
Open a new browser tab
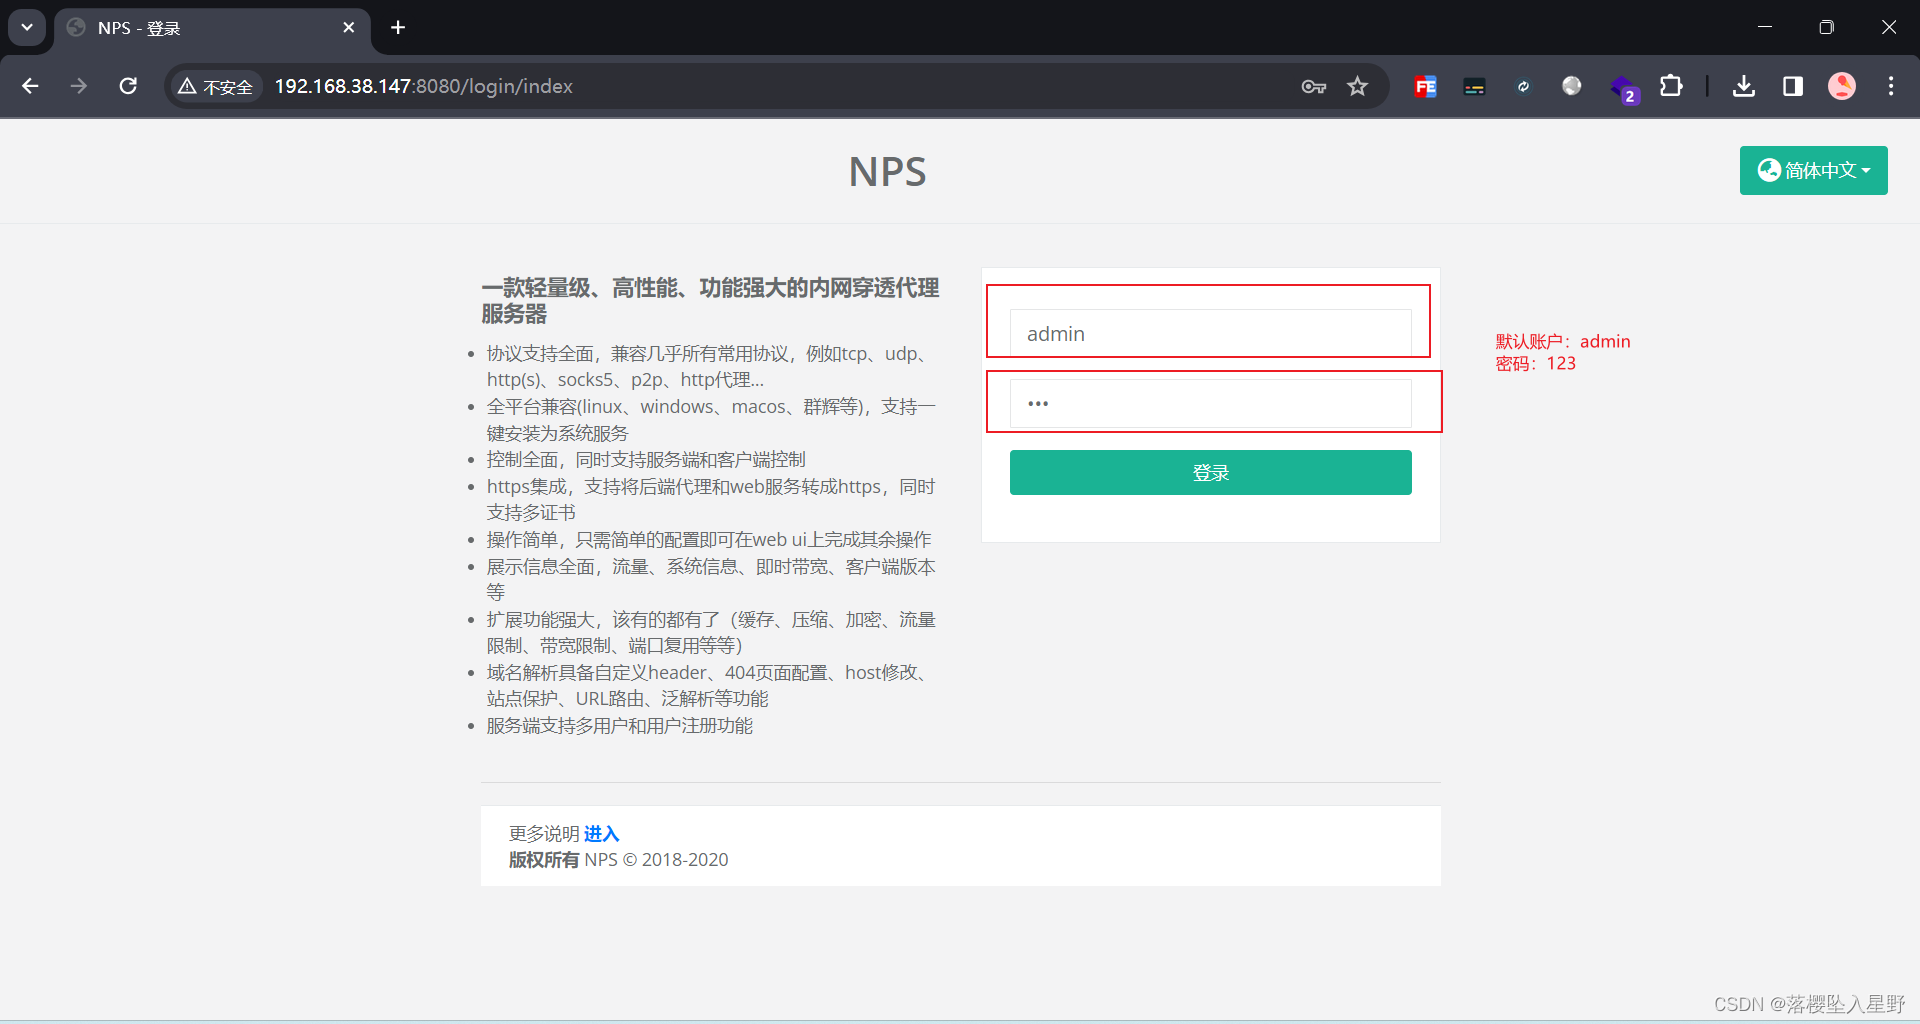(x=398, y=28)
